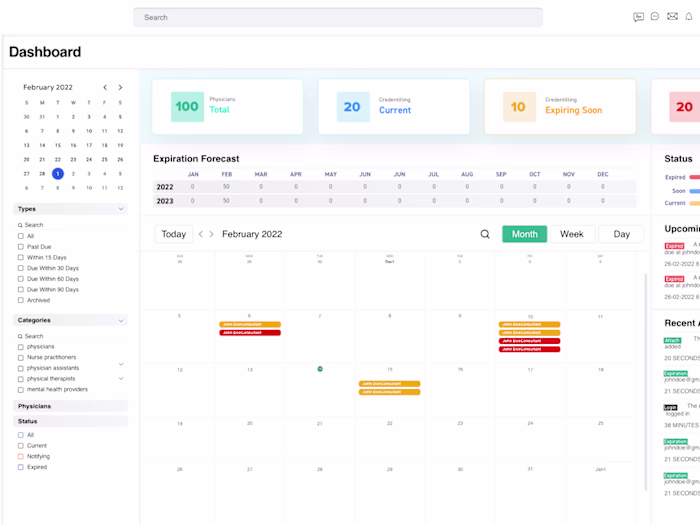This screenshot has width=700, height=525.
Task: Check the mental health providers checkbox
Action: tap(21, 390)
